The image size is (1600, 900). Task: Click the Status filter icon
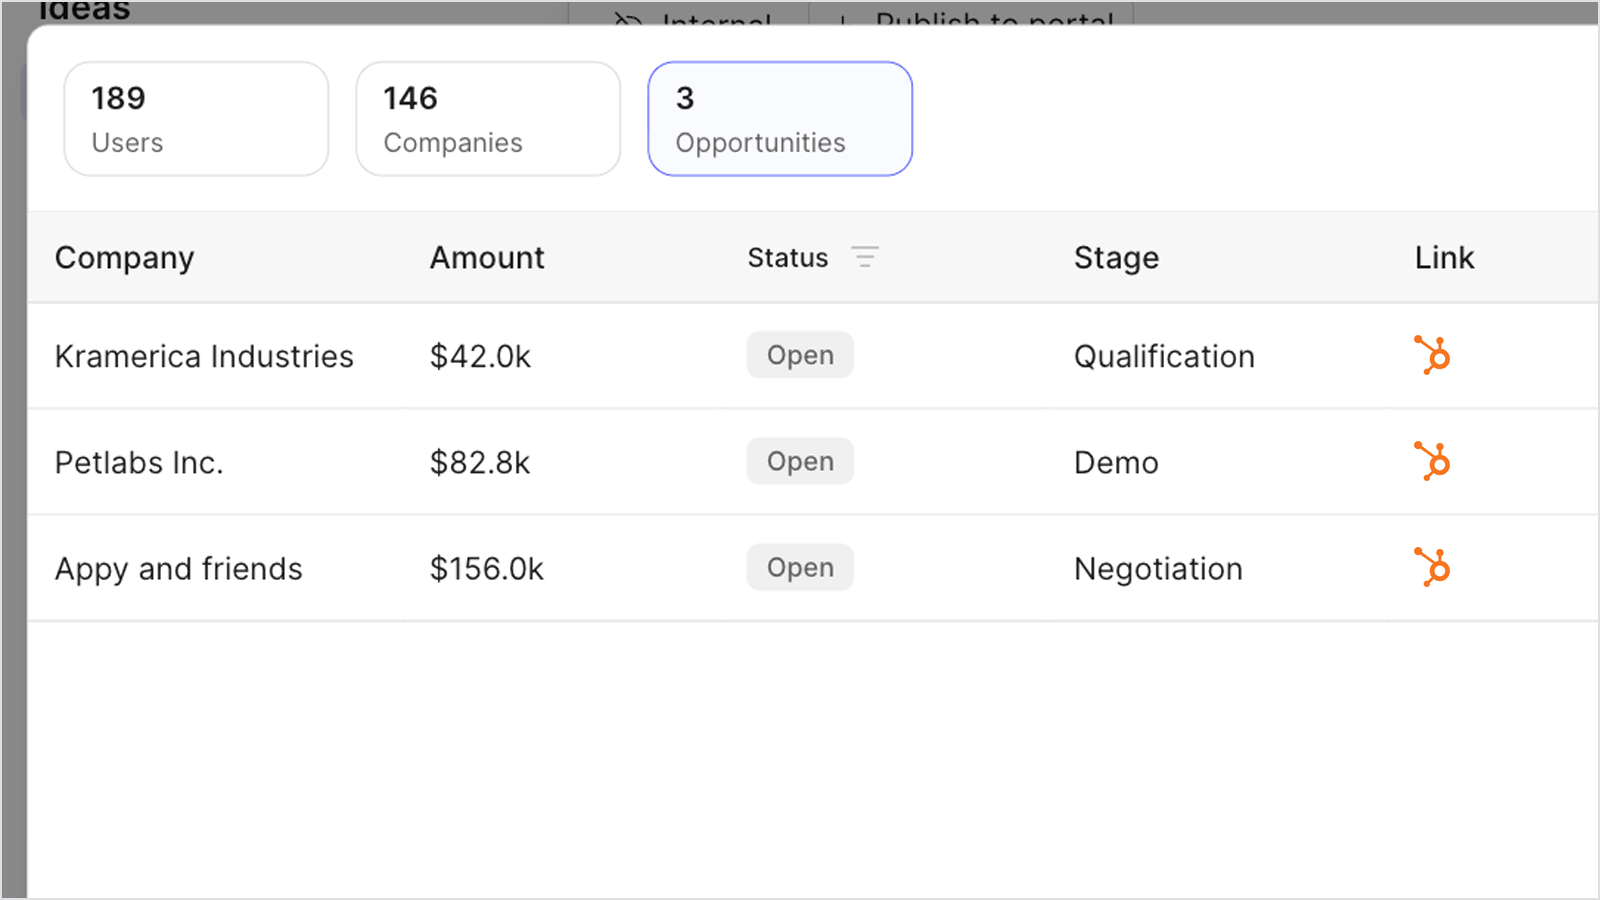click(x=865, y=257)
